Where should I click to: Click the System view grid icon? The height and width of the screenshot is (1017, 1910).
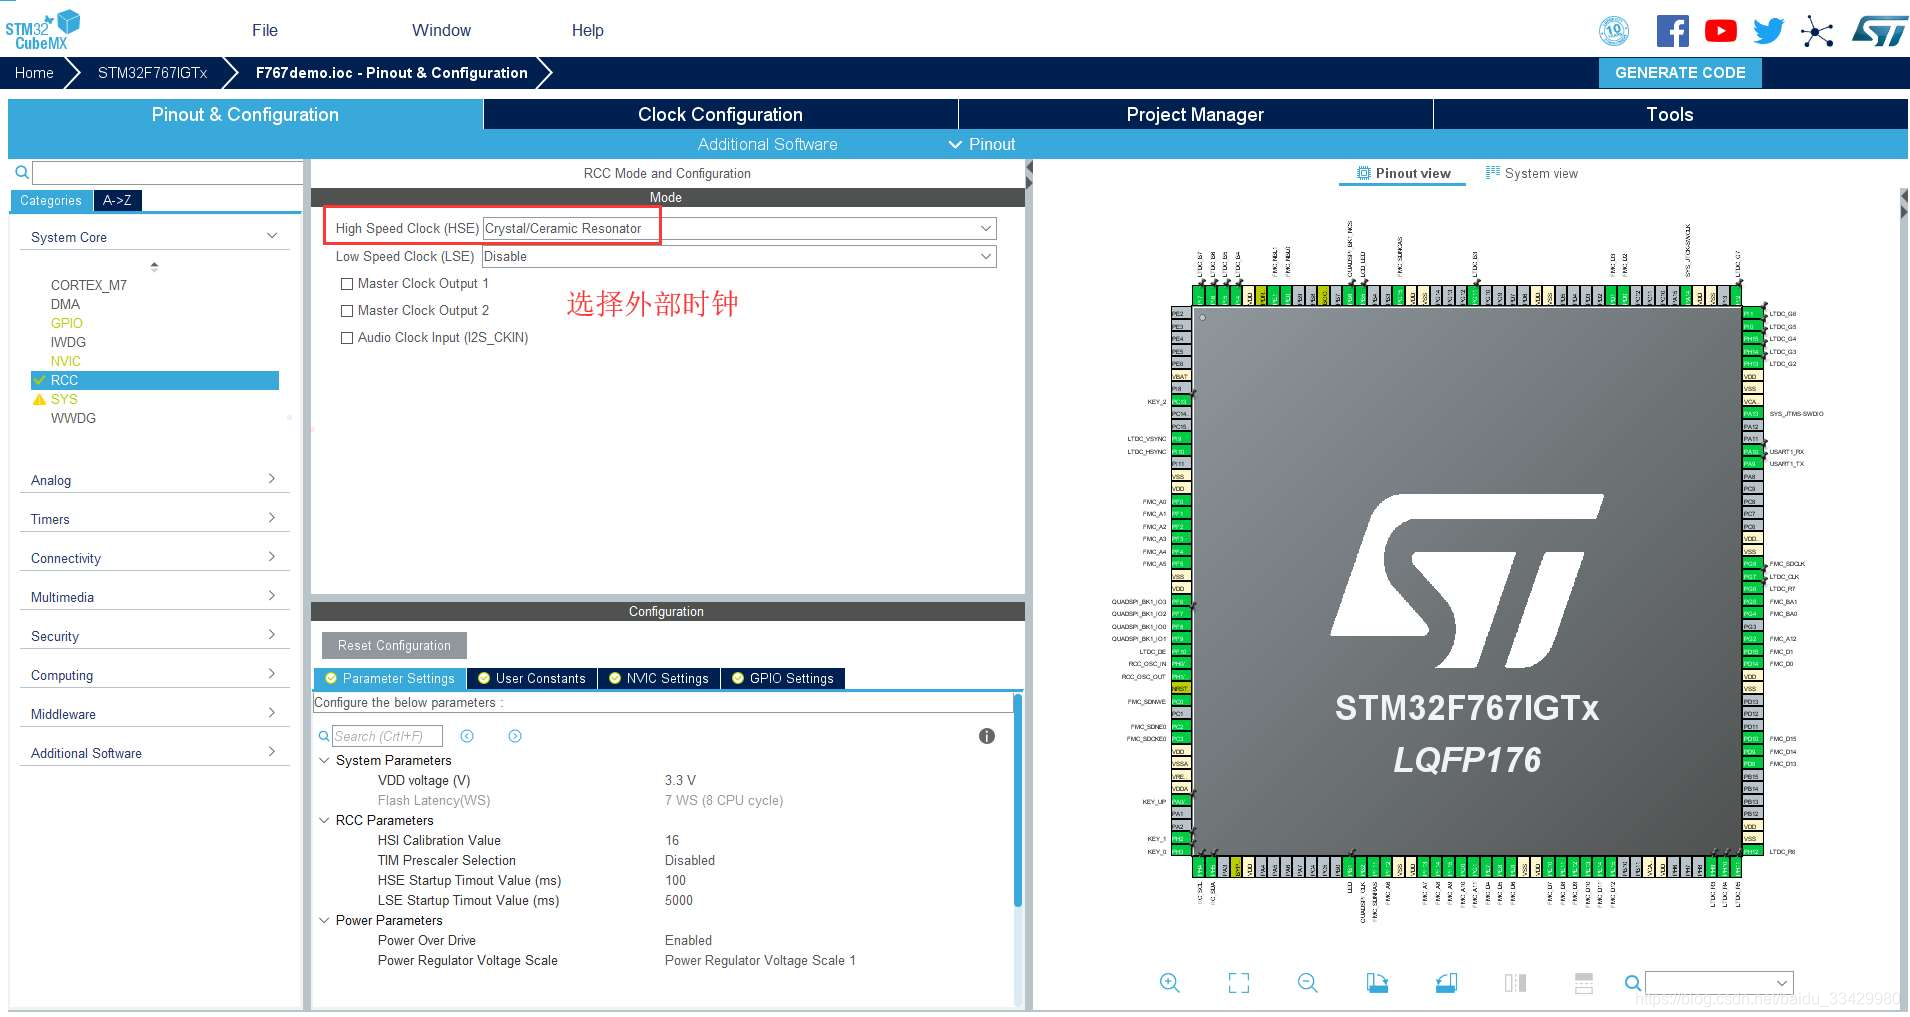[1493, 172]
